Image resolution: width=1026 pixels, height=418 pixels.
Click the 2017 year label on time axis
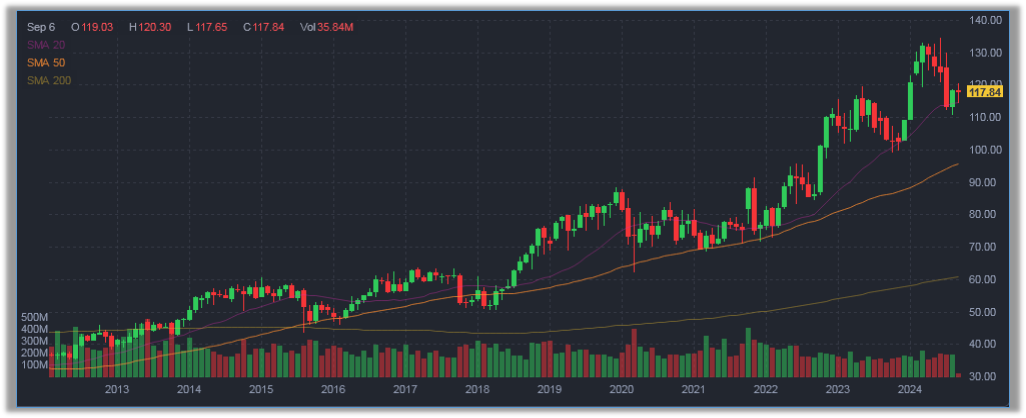(405, 391)
